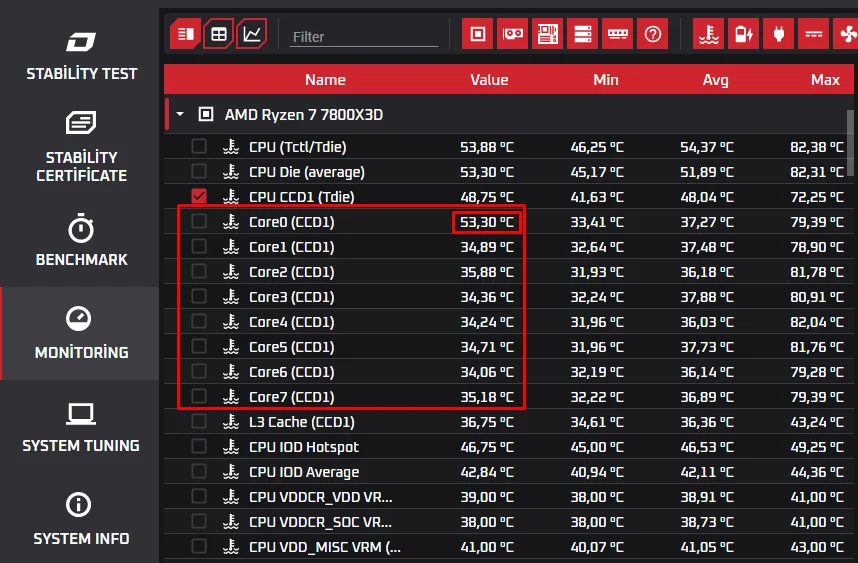This screenshot has height=563, width=858.
Task: Sort by the Name column header
Action: click(x=325, y=80)
